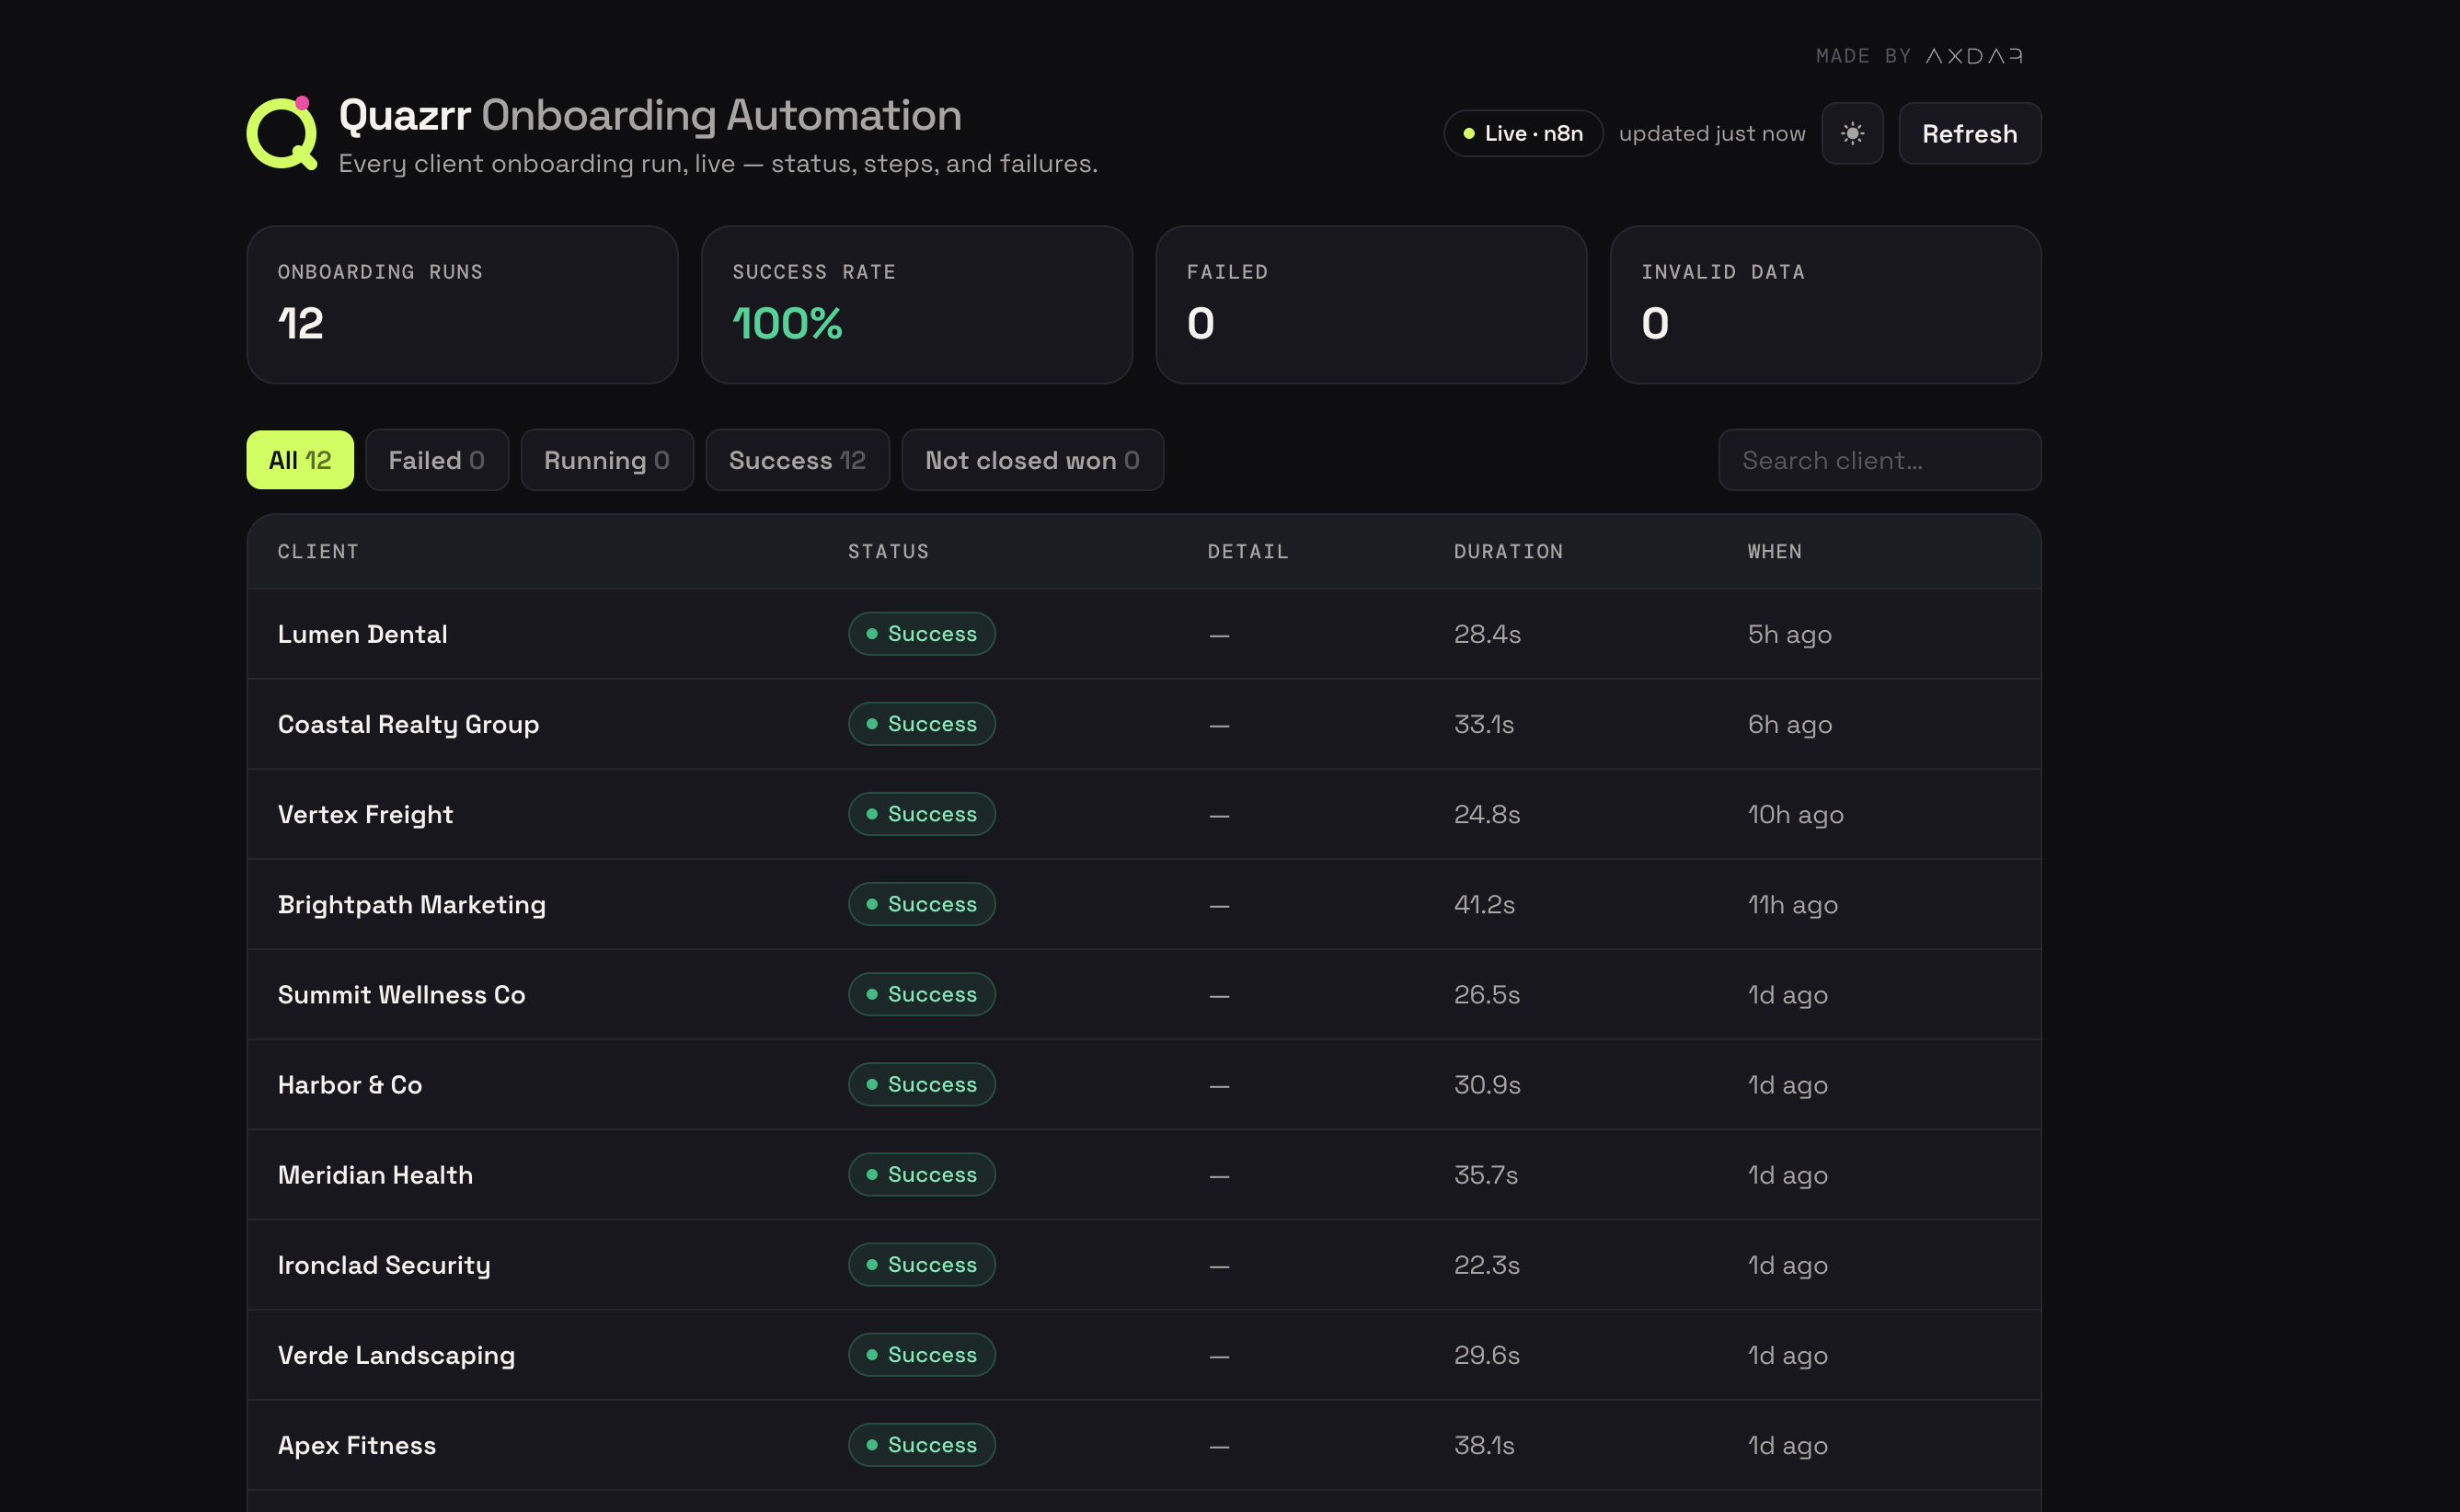This screenshot has height=1512, width=2460.
Task: Click the 38.1s duration value
Action: pos(1484,1445)
